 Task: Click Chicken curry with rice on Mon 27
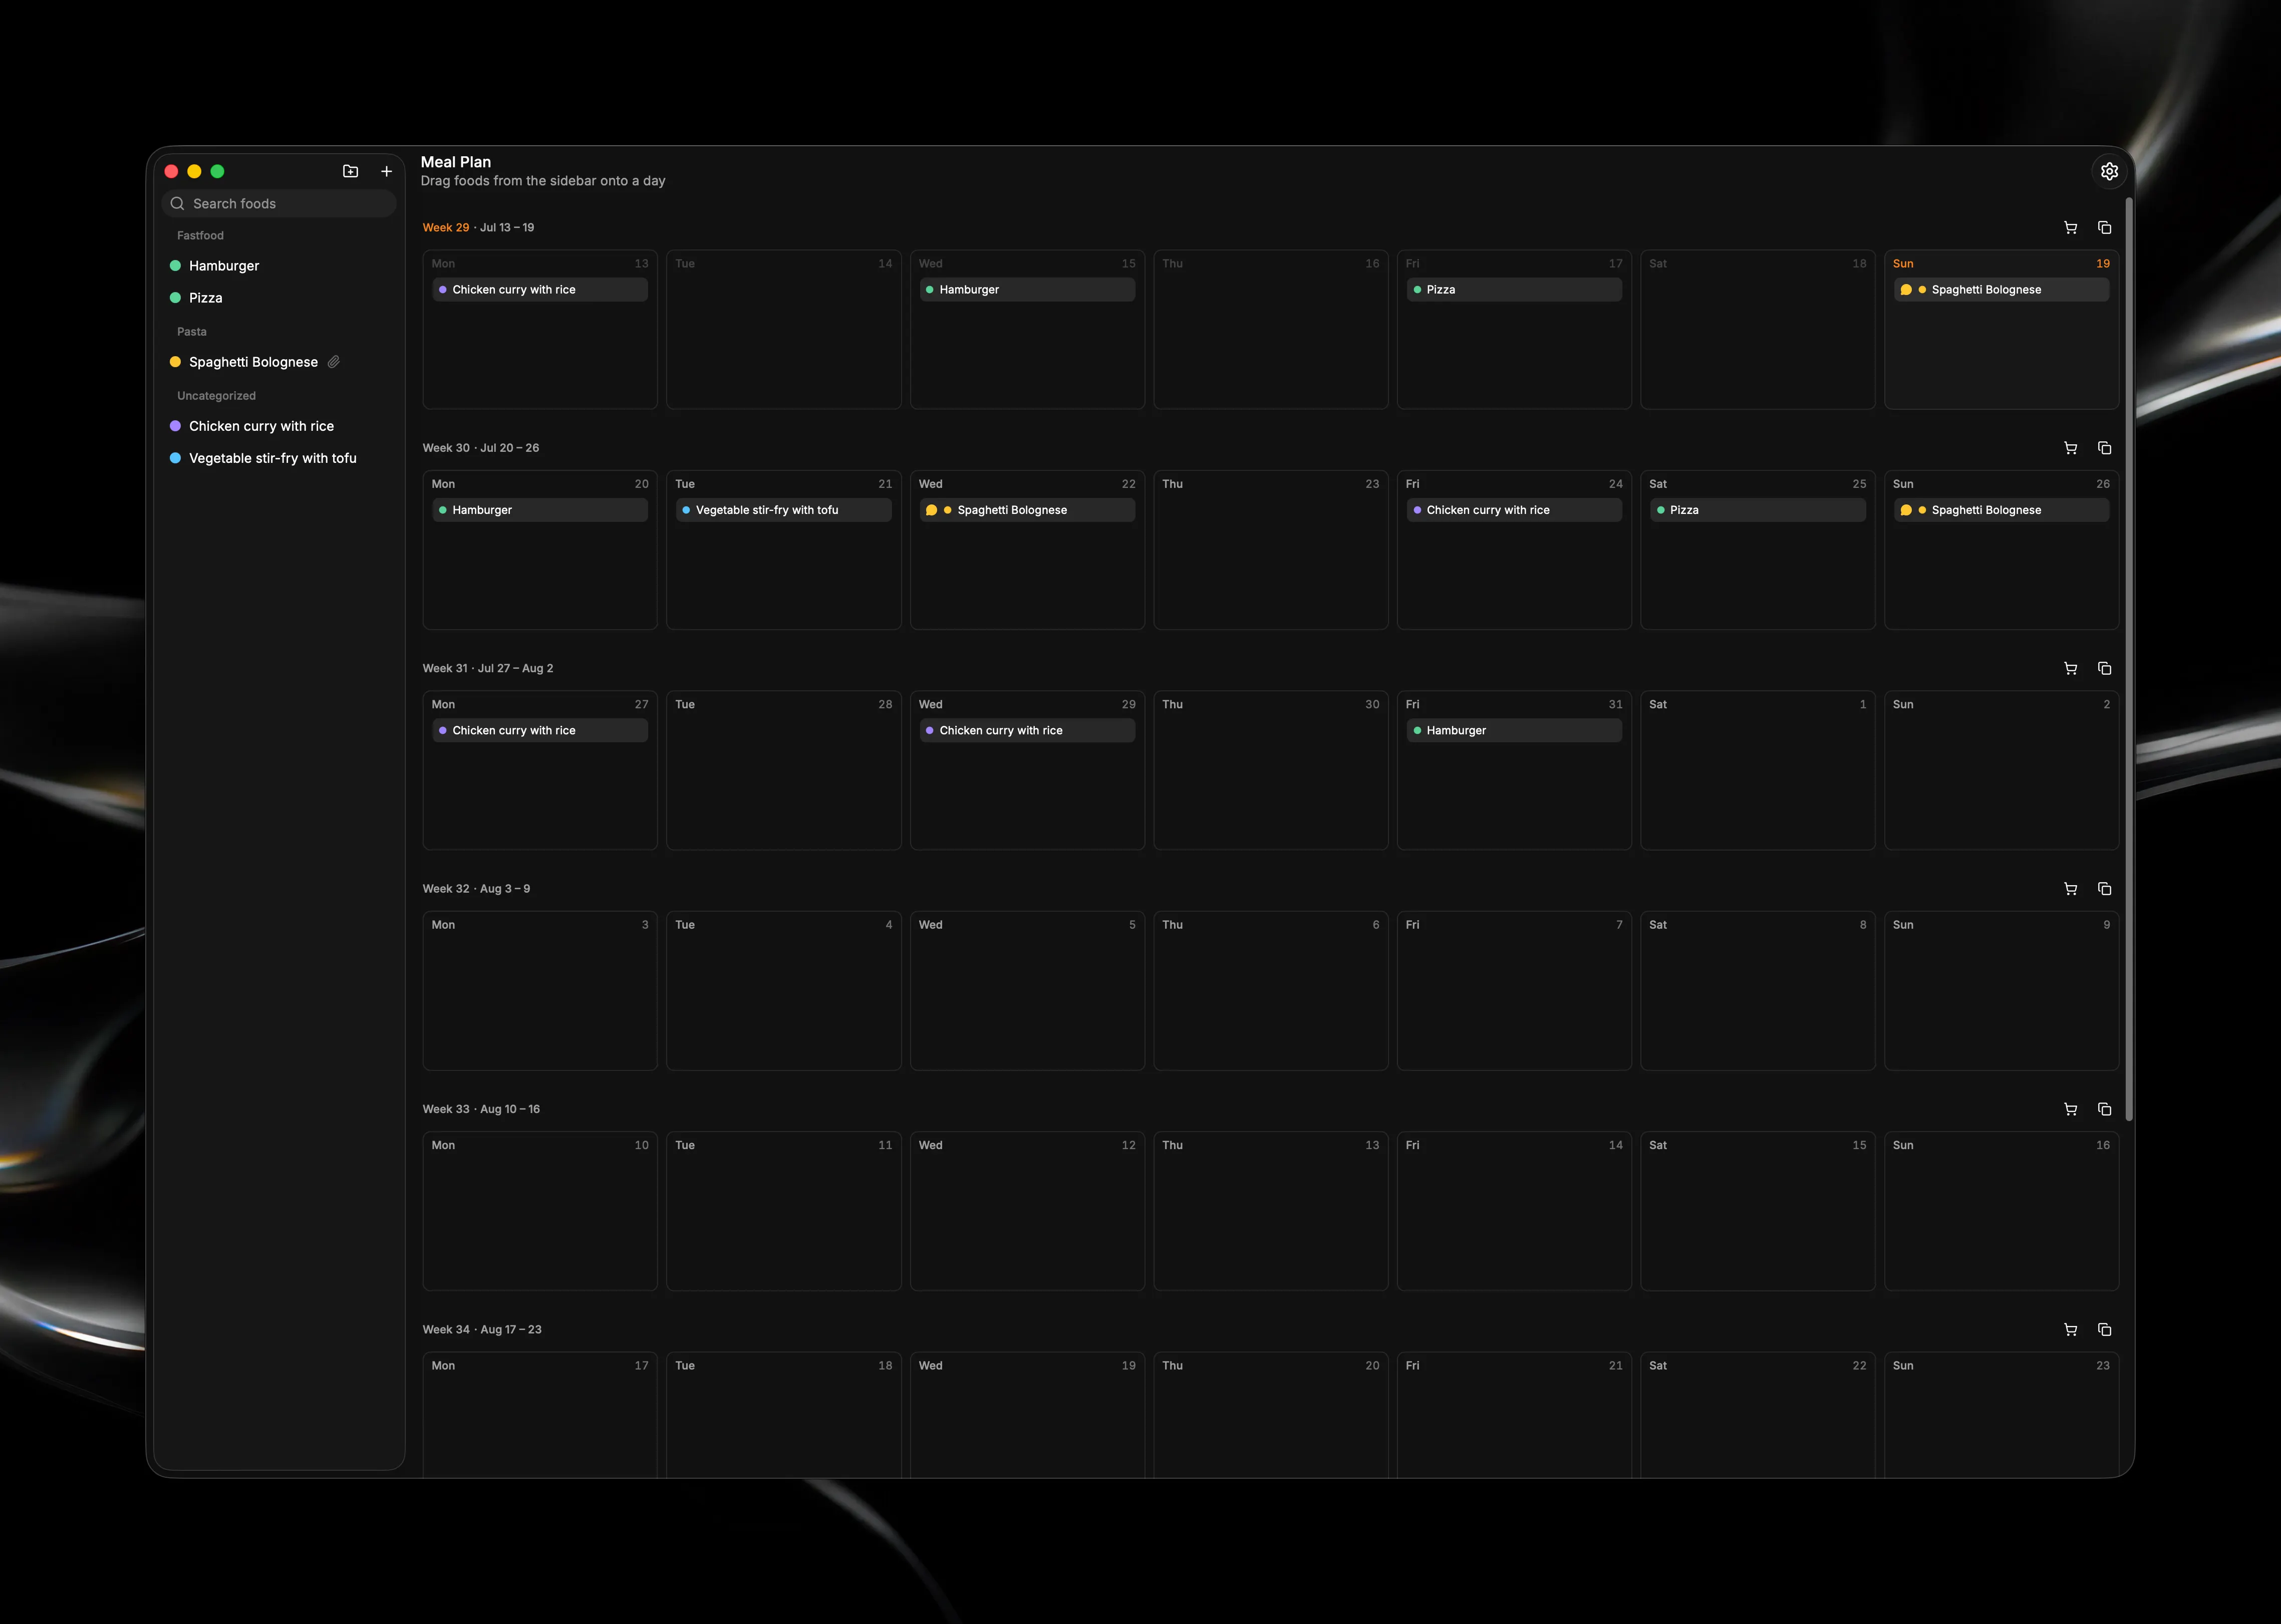point(540,731)
